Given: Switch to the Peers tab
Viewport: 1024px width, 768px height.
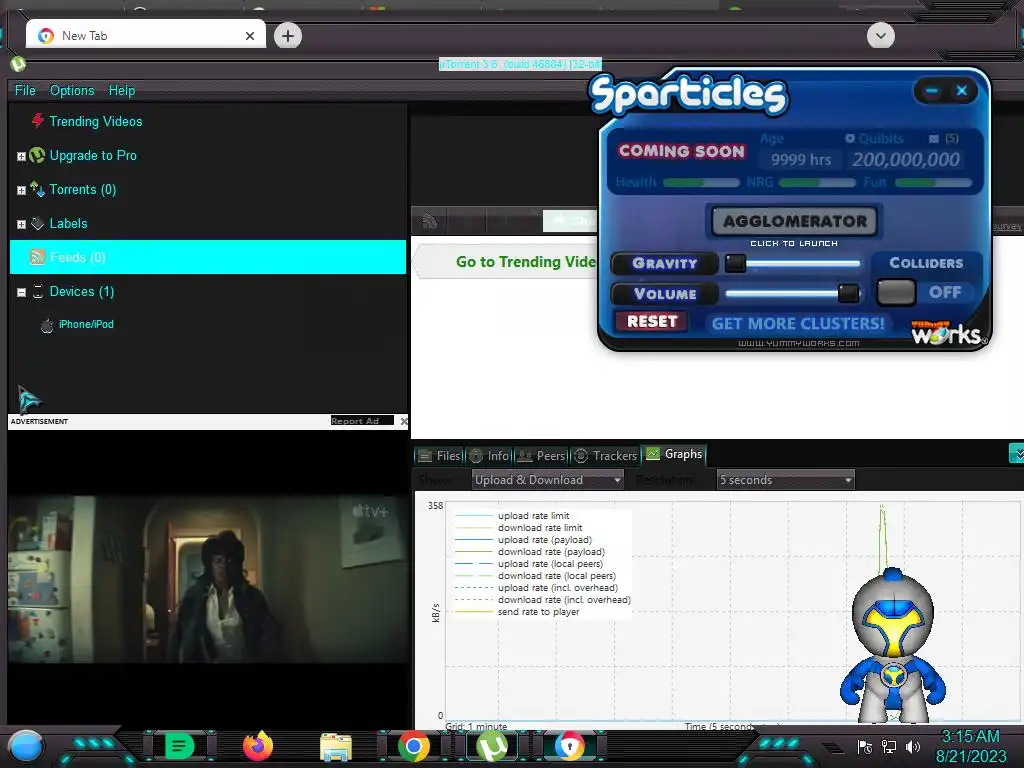Looking at the screenshot, I should pos(541,456).
